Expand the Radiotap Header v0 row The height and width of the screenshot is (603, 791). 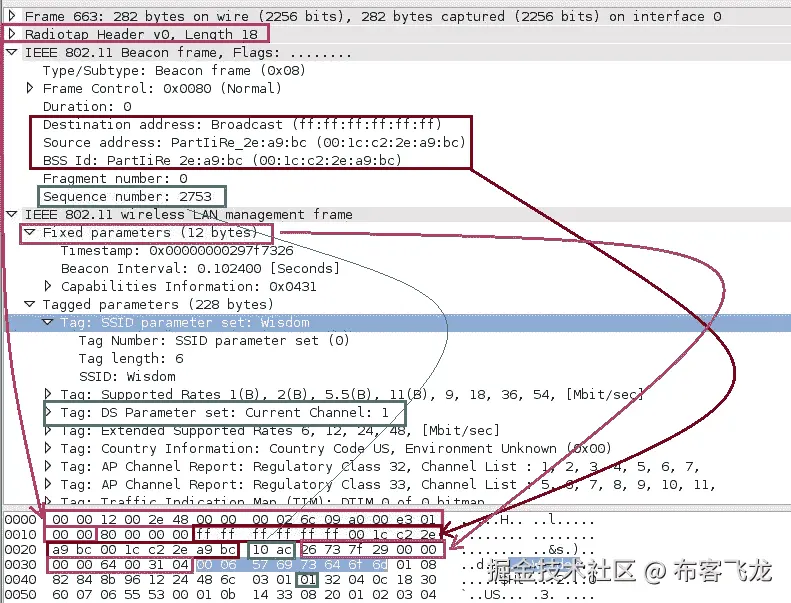pos(12,34)
